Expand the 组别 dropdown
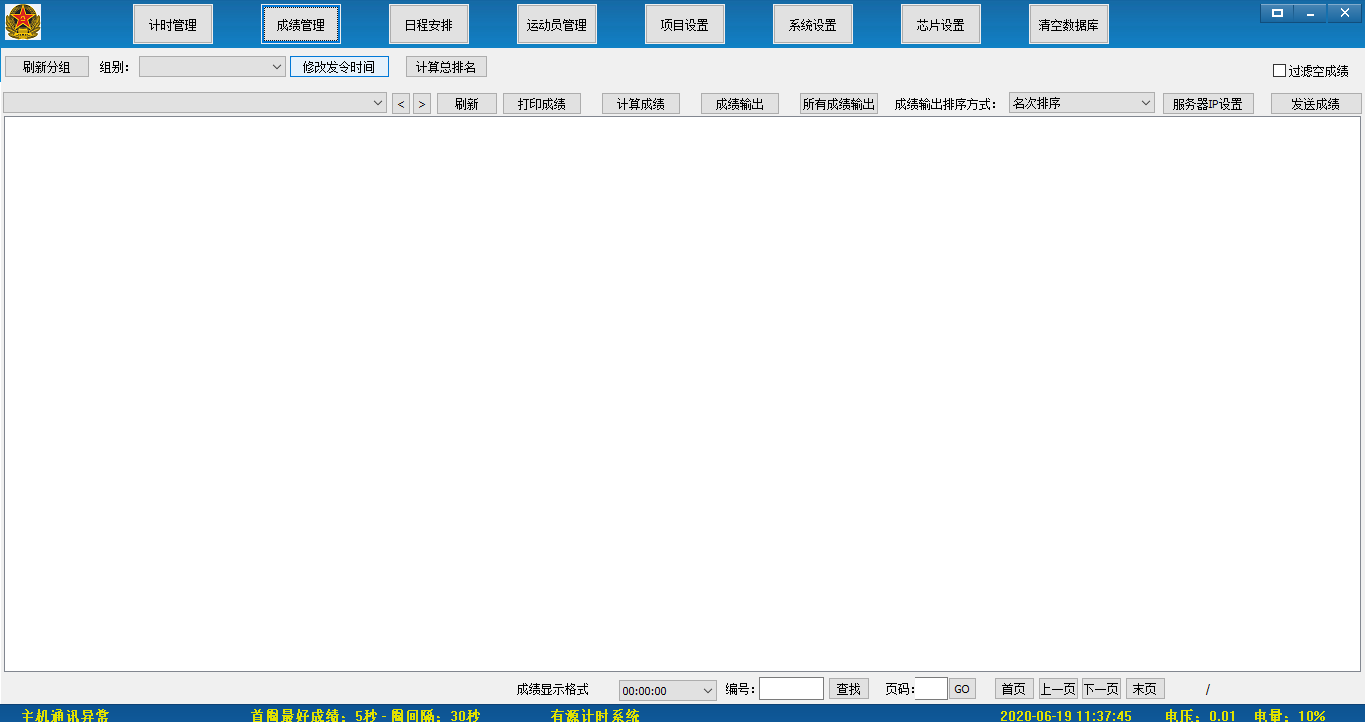This screenshot has height=722, width=1365. (213, 67)
